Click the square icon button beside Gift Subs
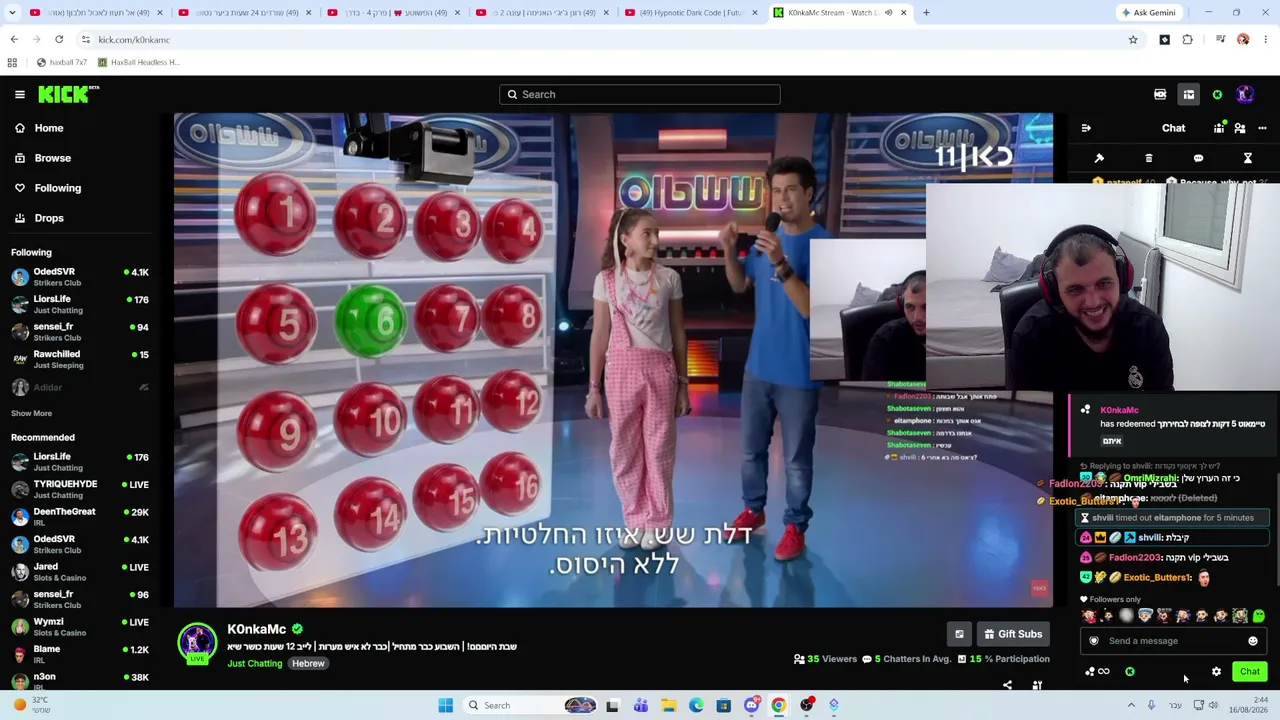1280x720 pixels. click(x=959, y=634)
